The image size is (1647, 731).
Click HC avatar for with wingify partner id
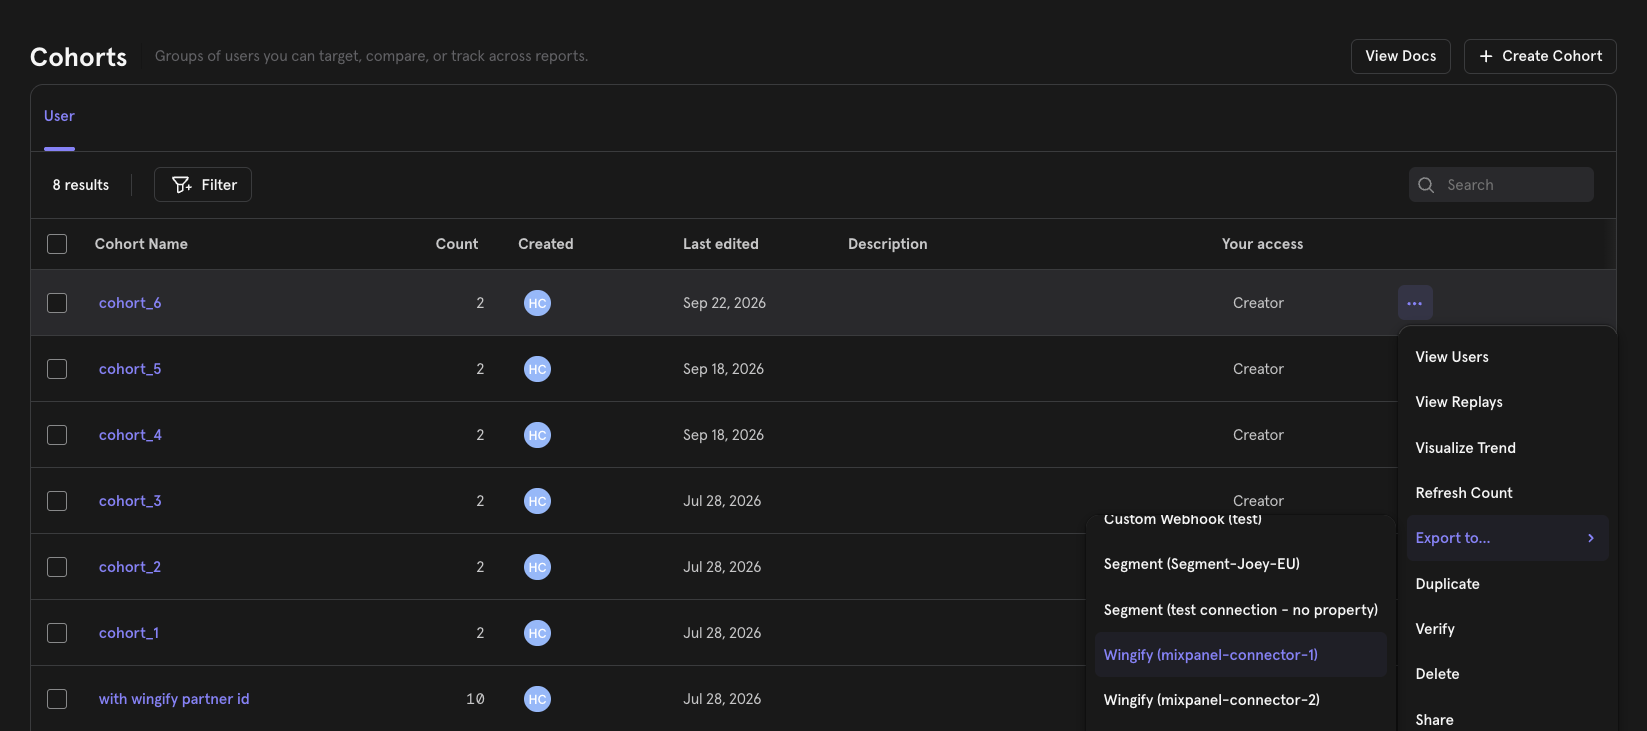click(x=537, y=699)
